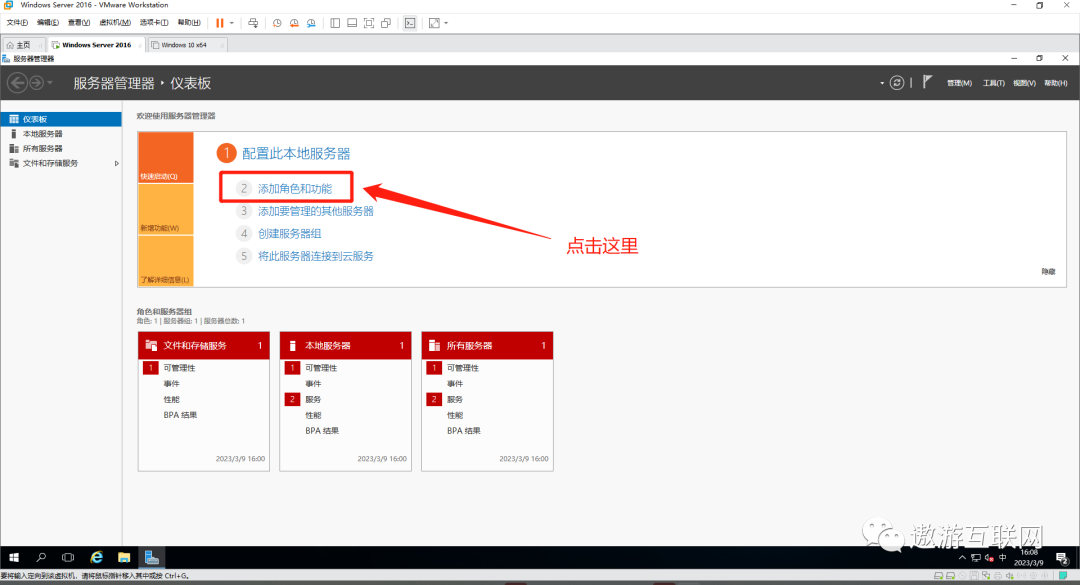
Task: Open the 本地服务器 tile header
Action: coord(346,345)
